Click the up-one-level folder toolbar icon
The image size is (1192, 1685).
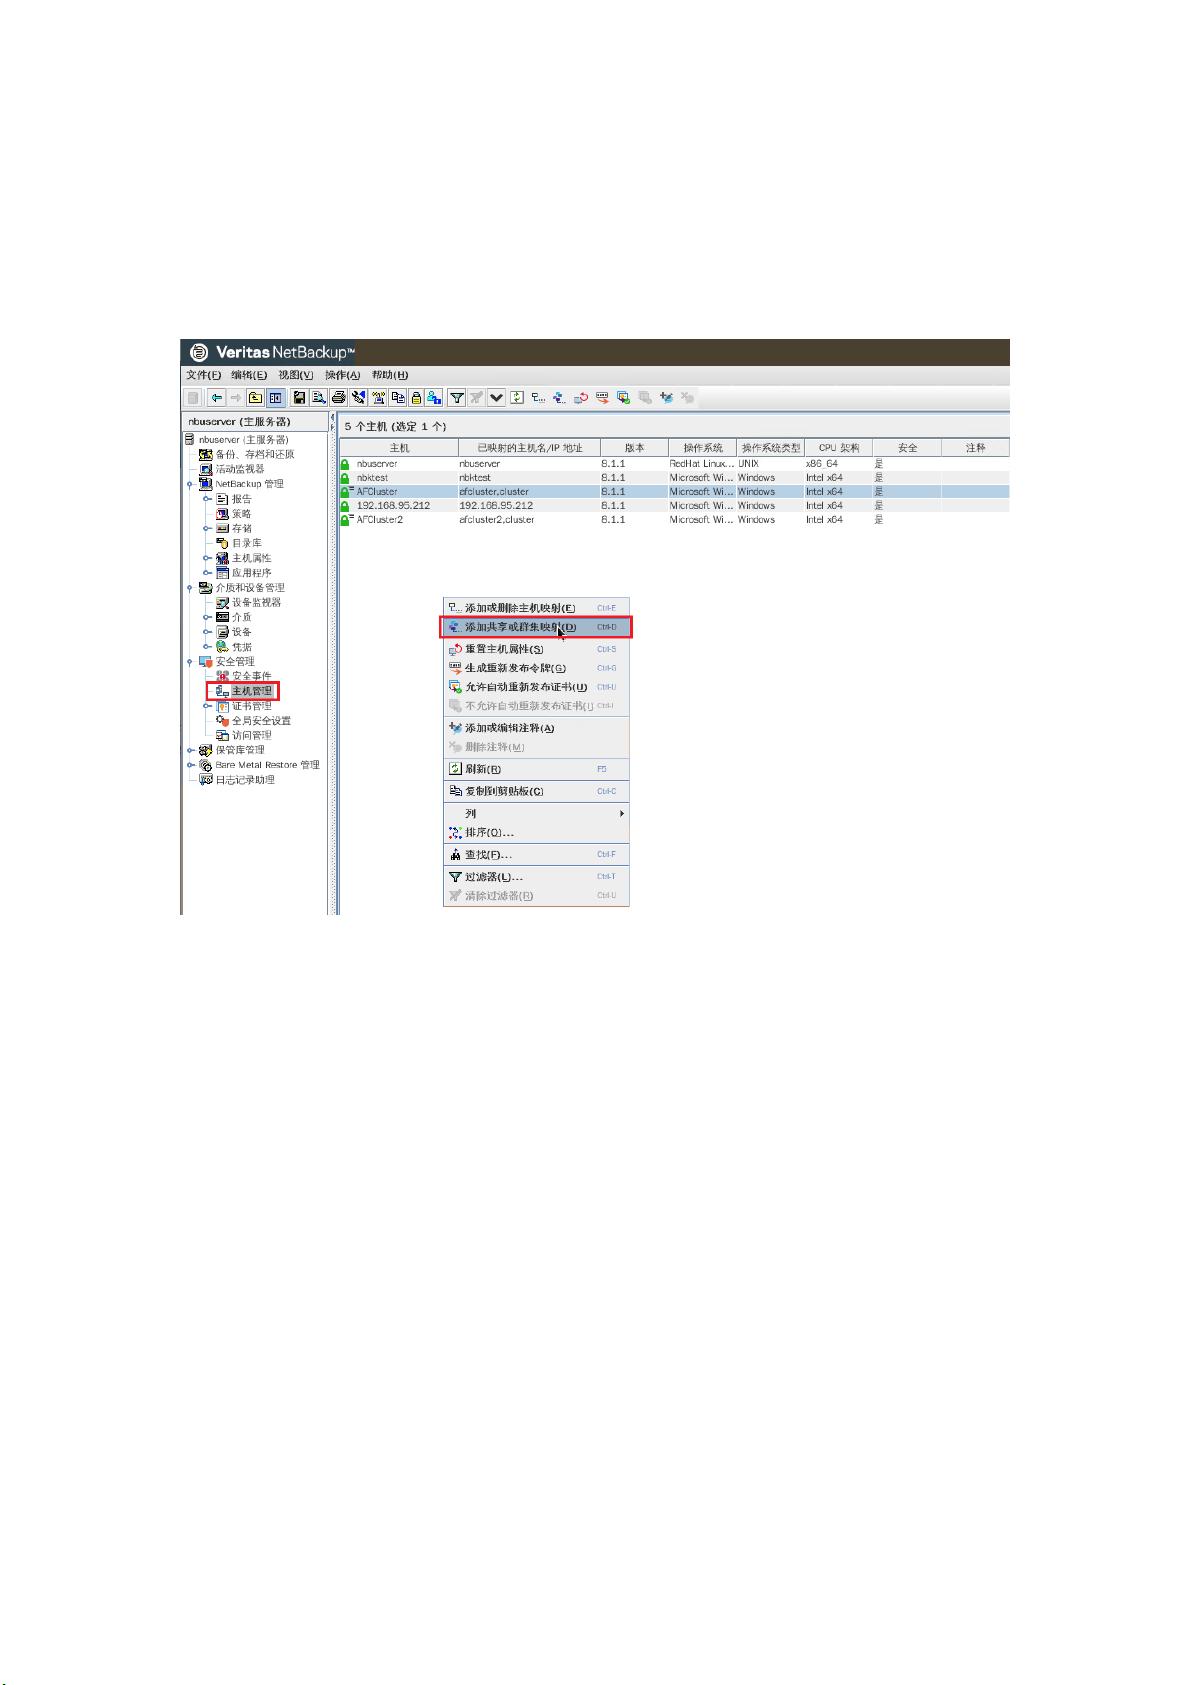tap(255, 397)
